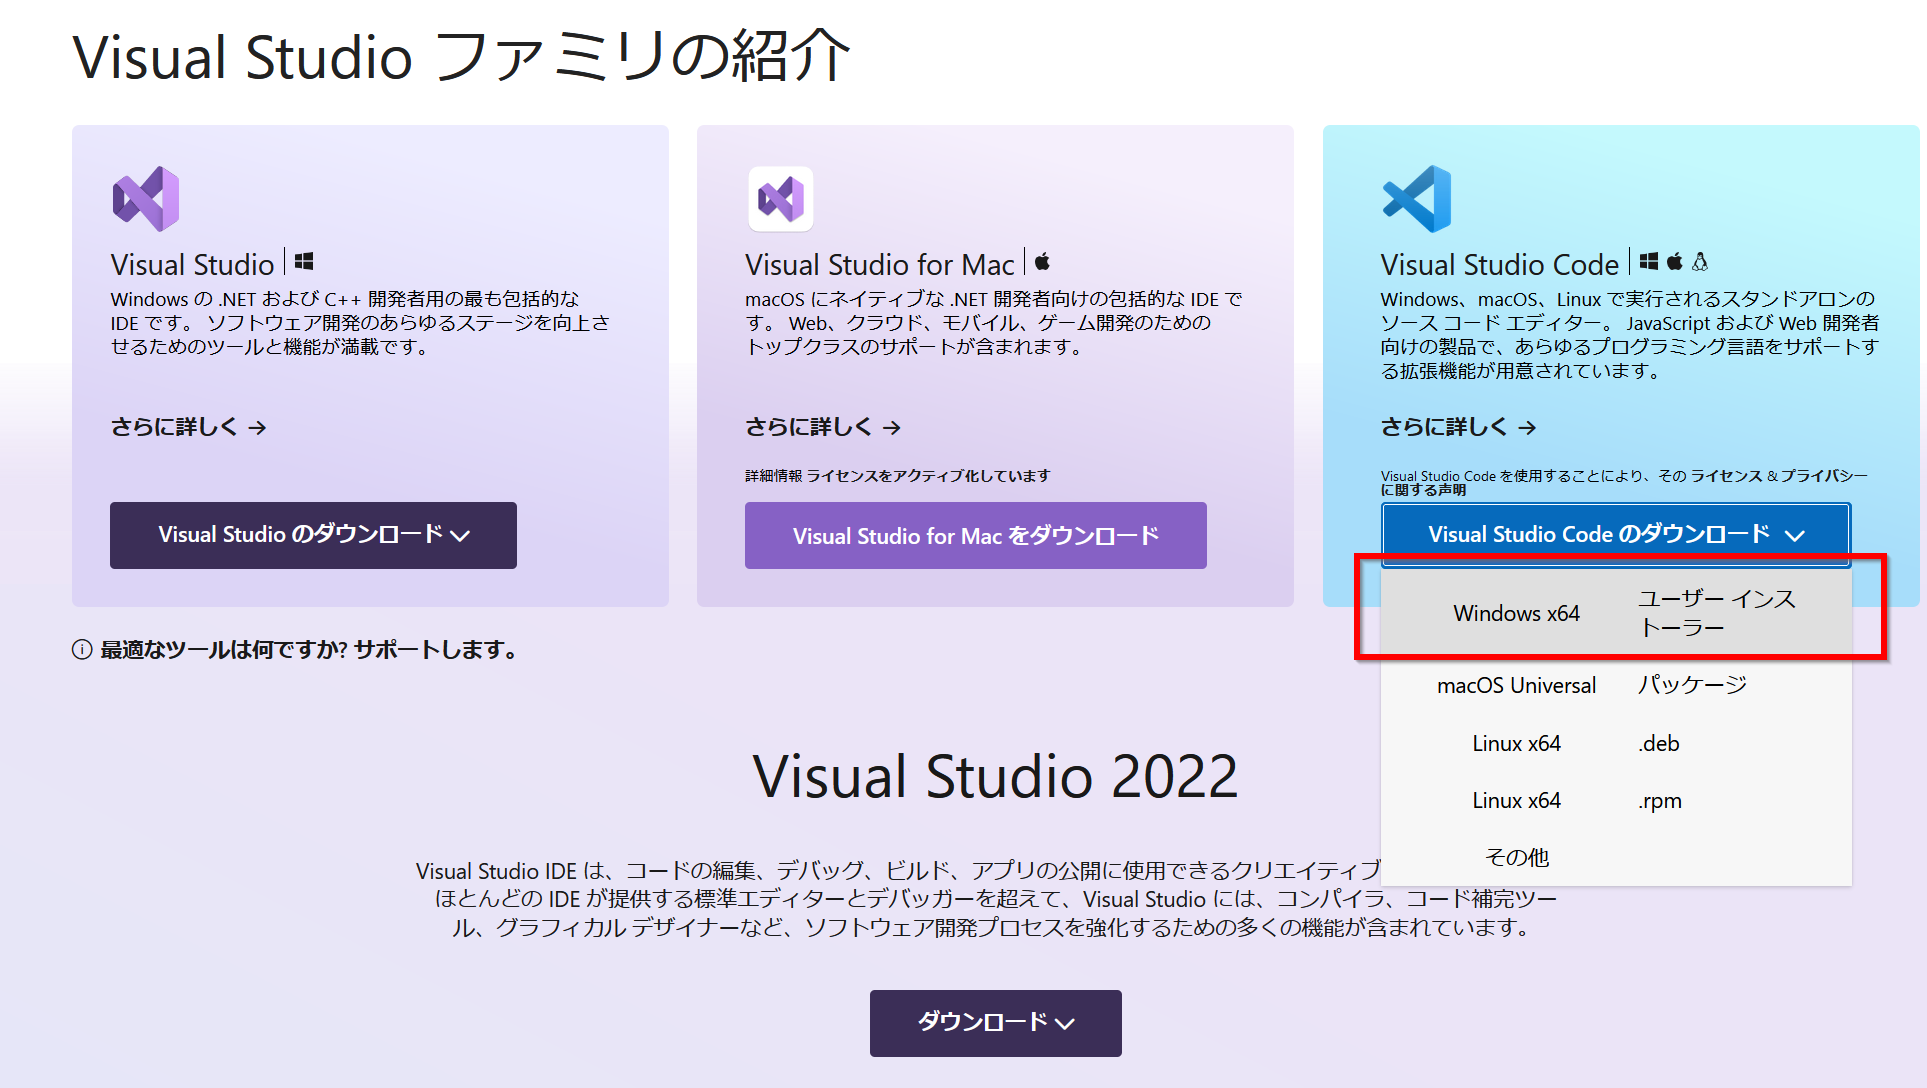This screenshot has height=1088, width=1927.
Task: Click Windows icon beside Visual Studio Code heading
Action: pos(1649,262)
